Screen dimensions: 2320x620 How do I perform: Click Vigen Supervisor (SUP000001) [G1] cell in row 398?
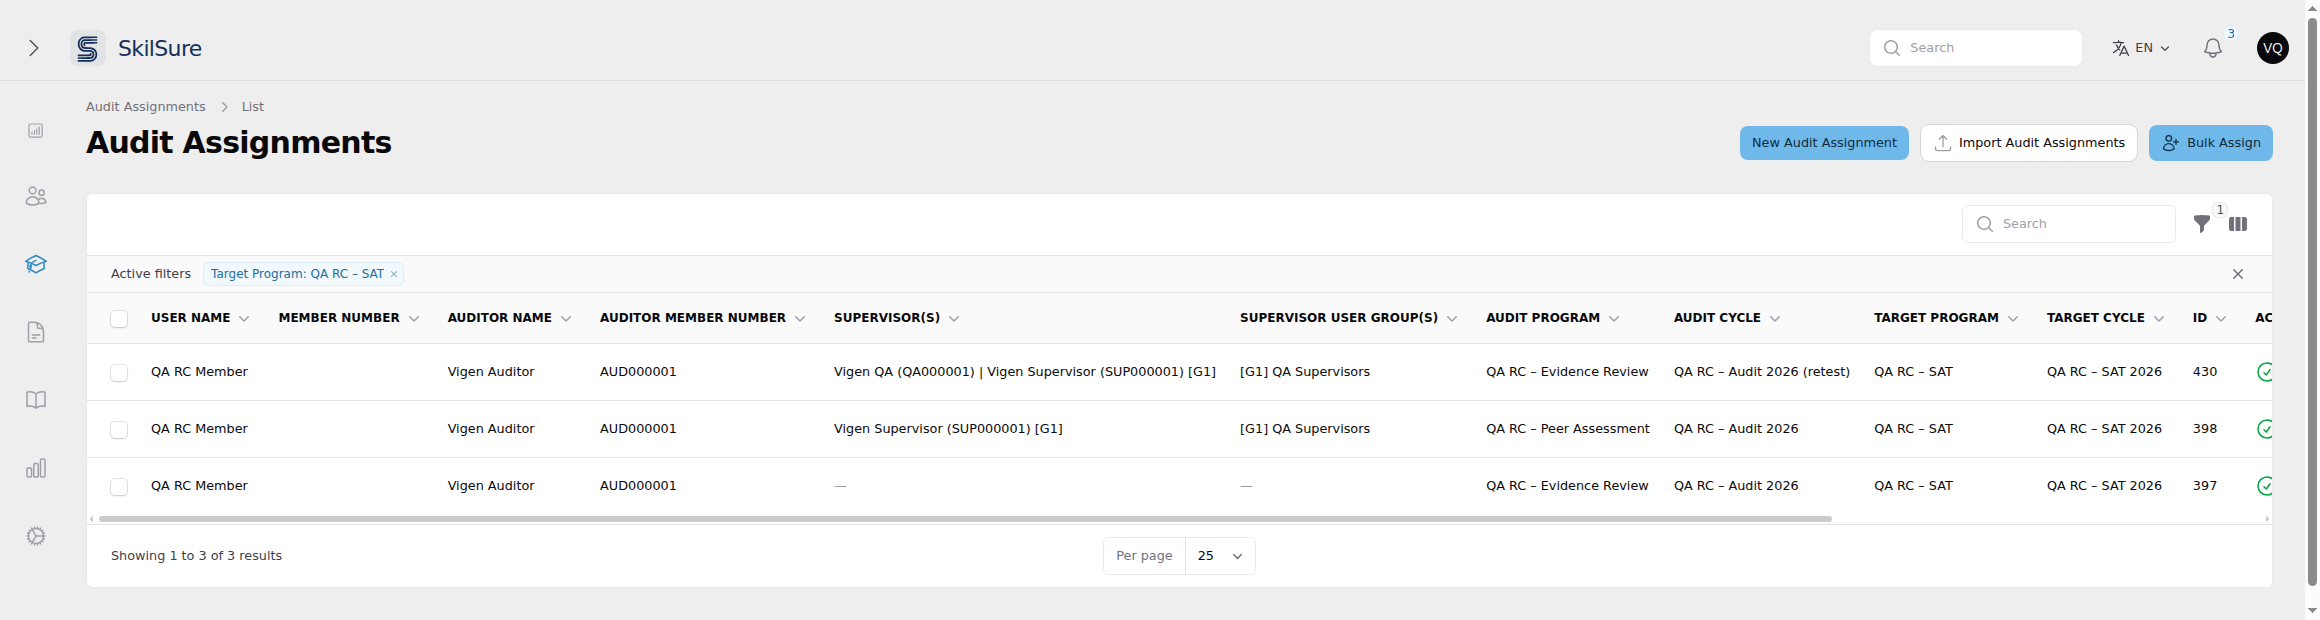click(948, 429)
